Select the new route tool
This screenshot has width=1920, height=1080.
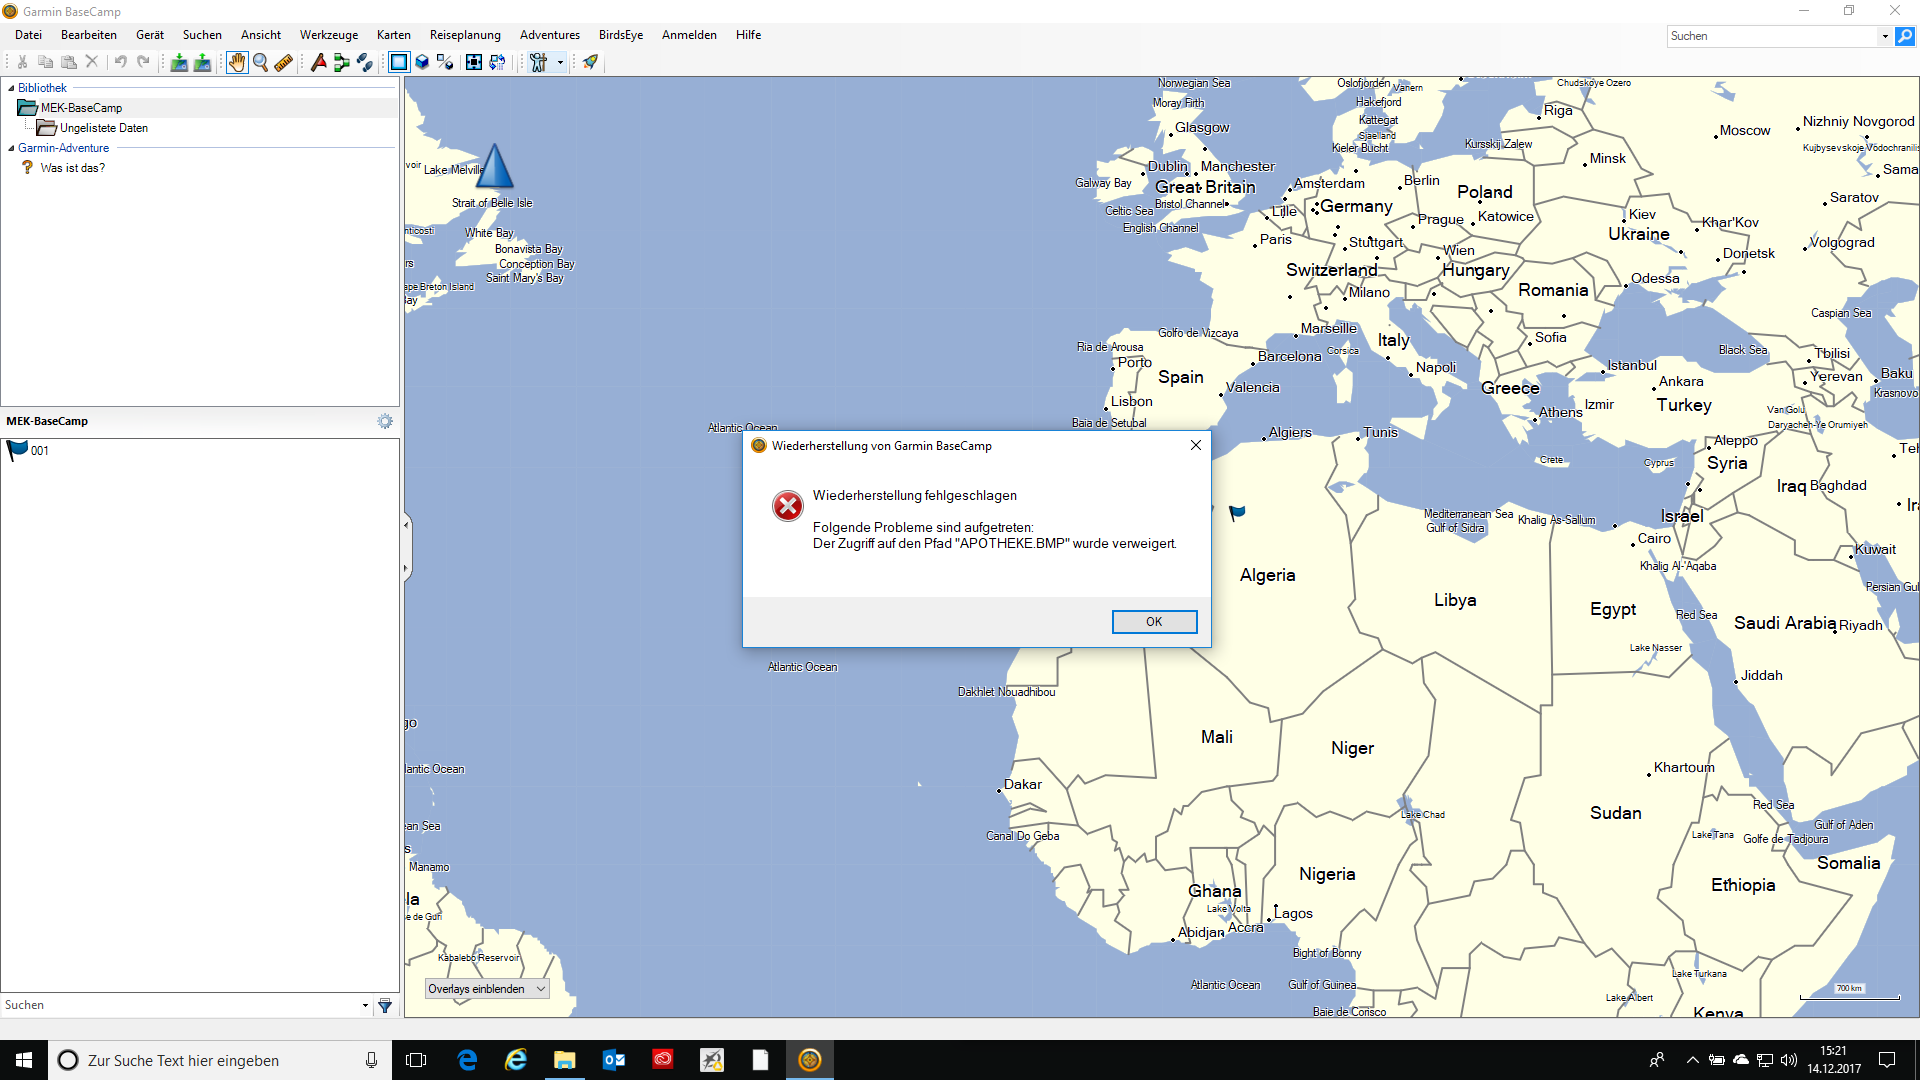coord(341,62)
